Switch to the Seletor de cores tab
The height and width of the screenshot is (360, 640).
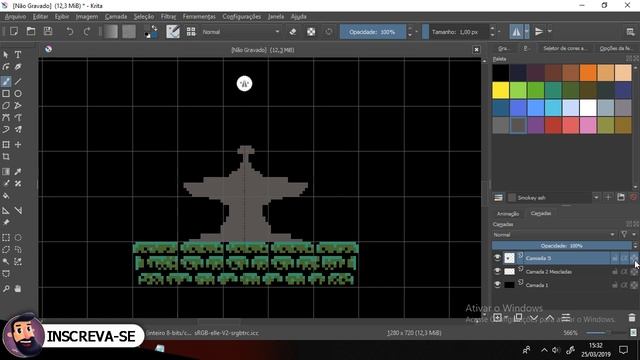click(565, 48)
